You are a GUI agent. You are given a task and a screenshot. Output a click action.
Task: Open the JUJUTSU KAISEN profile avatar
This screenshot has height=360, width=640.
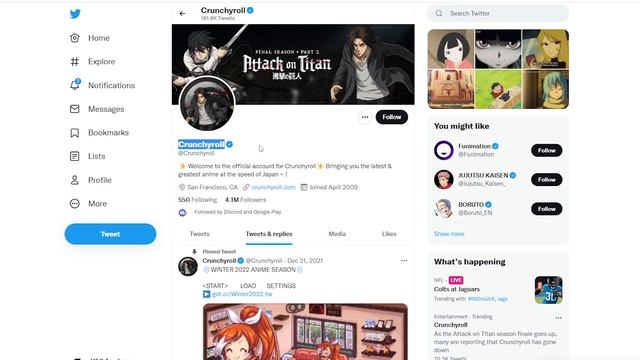click(x=444, y=180)
